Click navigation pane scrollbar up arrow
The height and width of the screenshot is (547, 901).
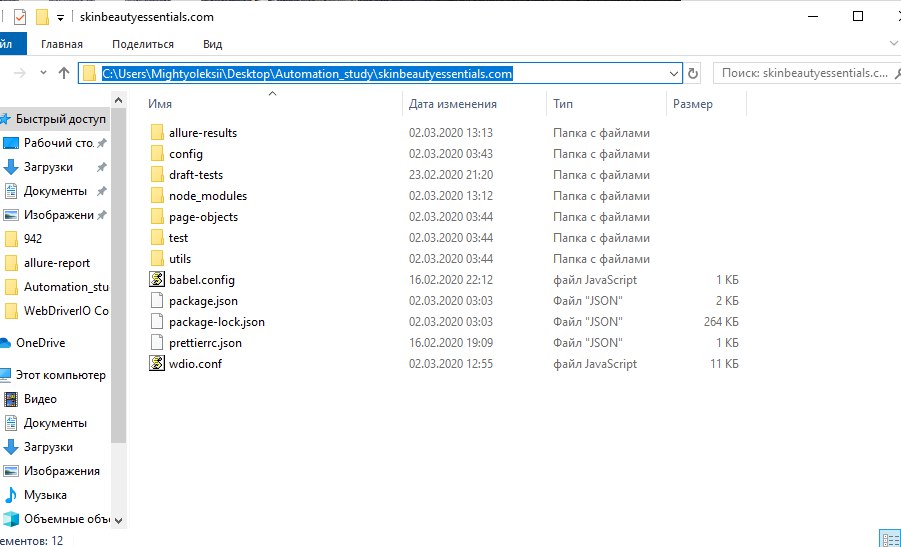[118, 101]
